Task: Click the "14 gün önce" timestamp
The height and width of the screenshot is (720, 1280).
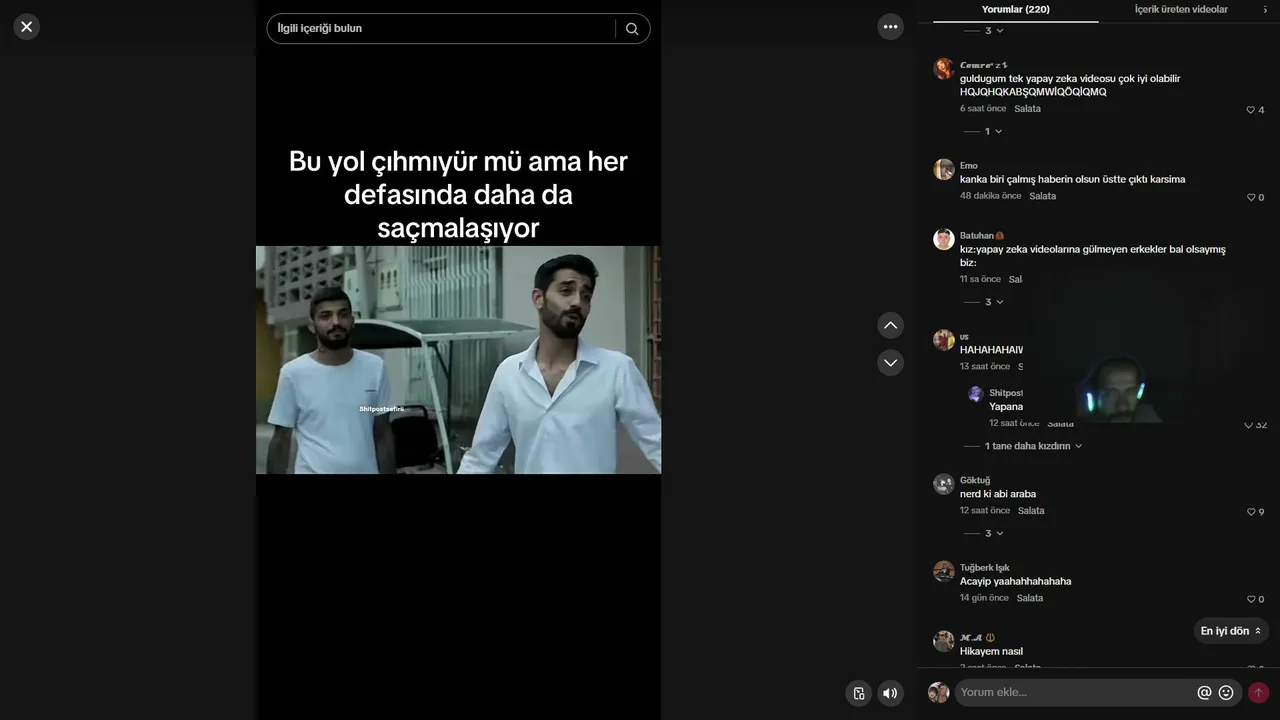Action: (984, 598)
